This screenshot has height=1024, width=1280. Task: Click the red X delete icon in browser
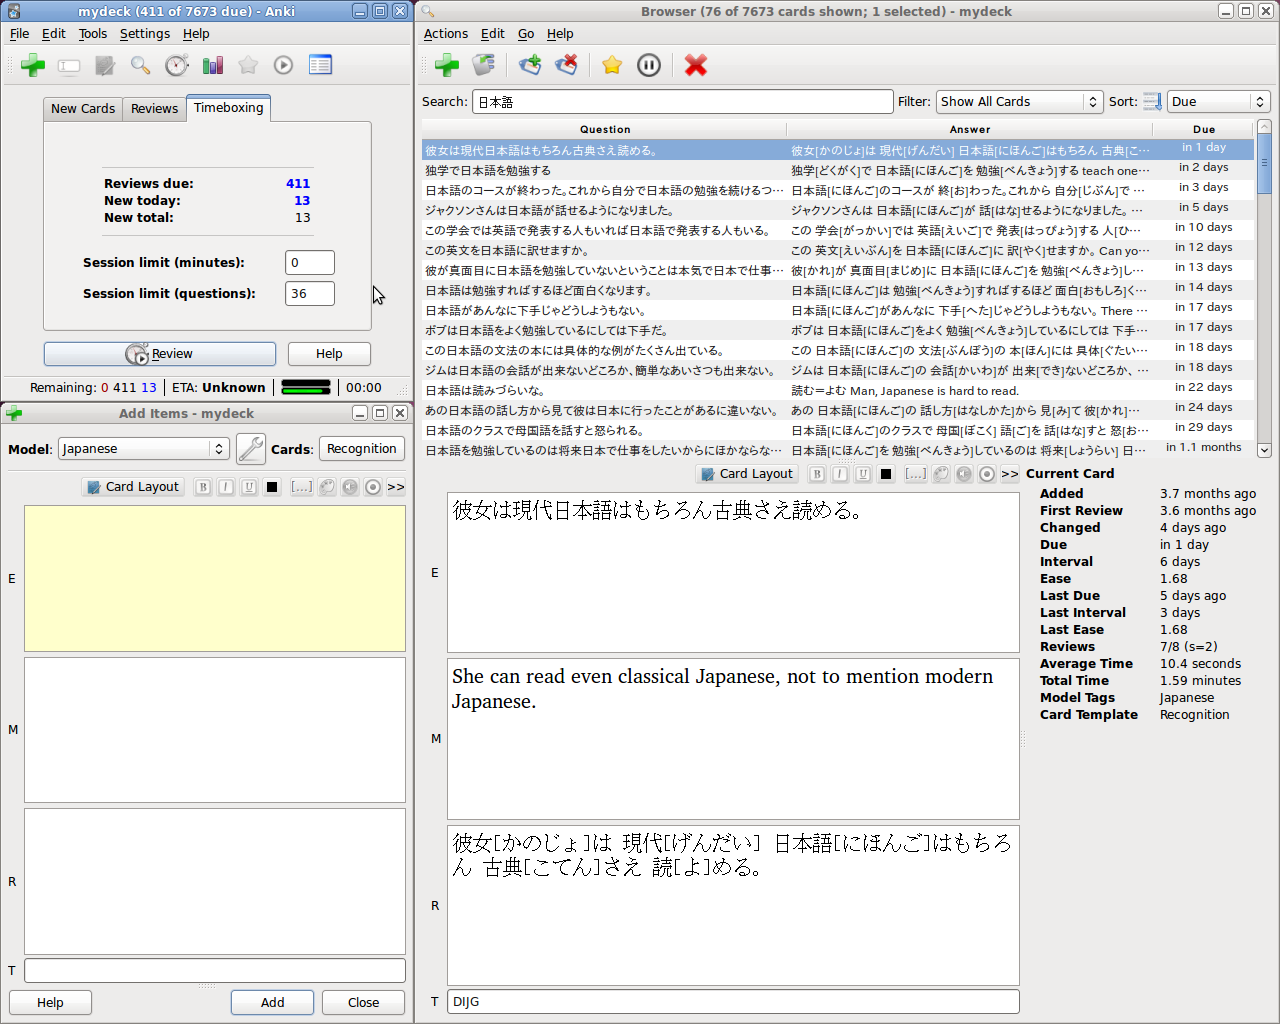[696, 65]
